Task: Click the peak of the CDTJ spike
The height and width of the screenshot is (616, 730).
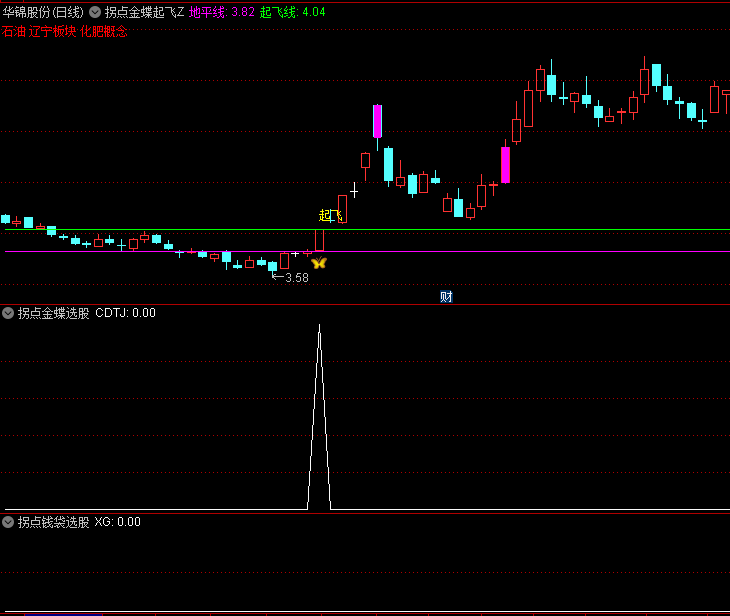Action: 319,327
